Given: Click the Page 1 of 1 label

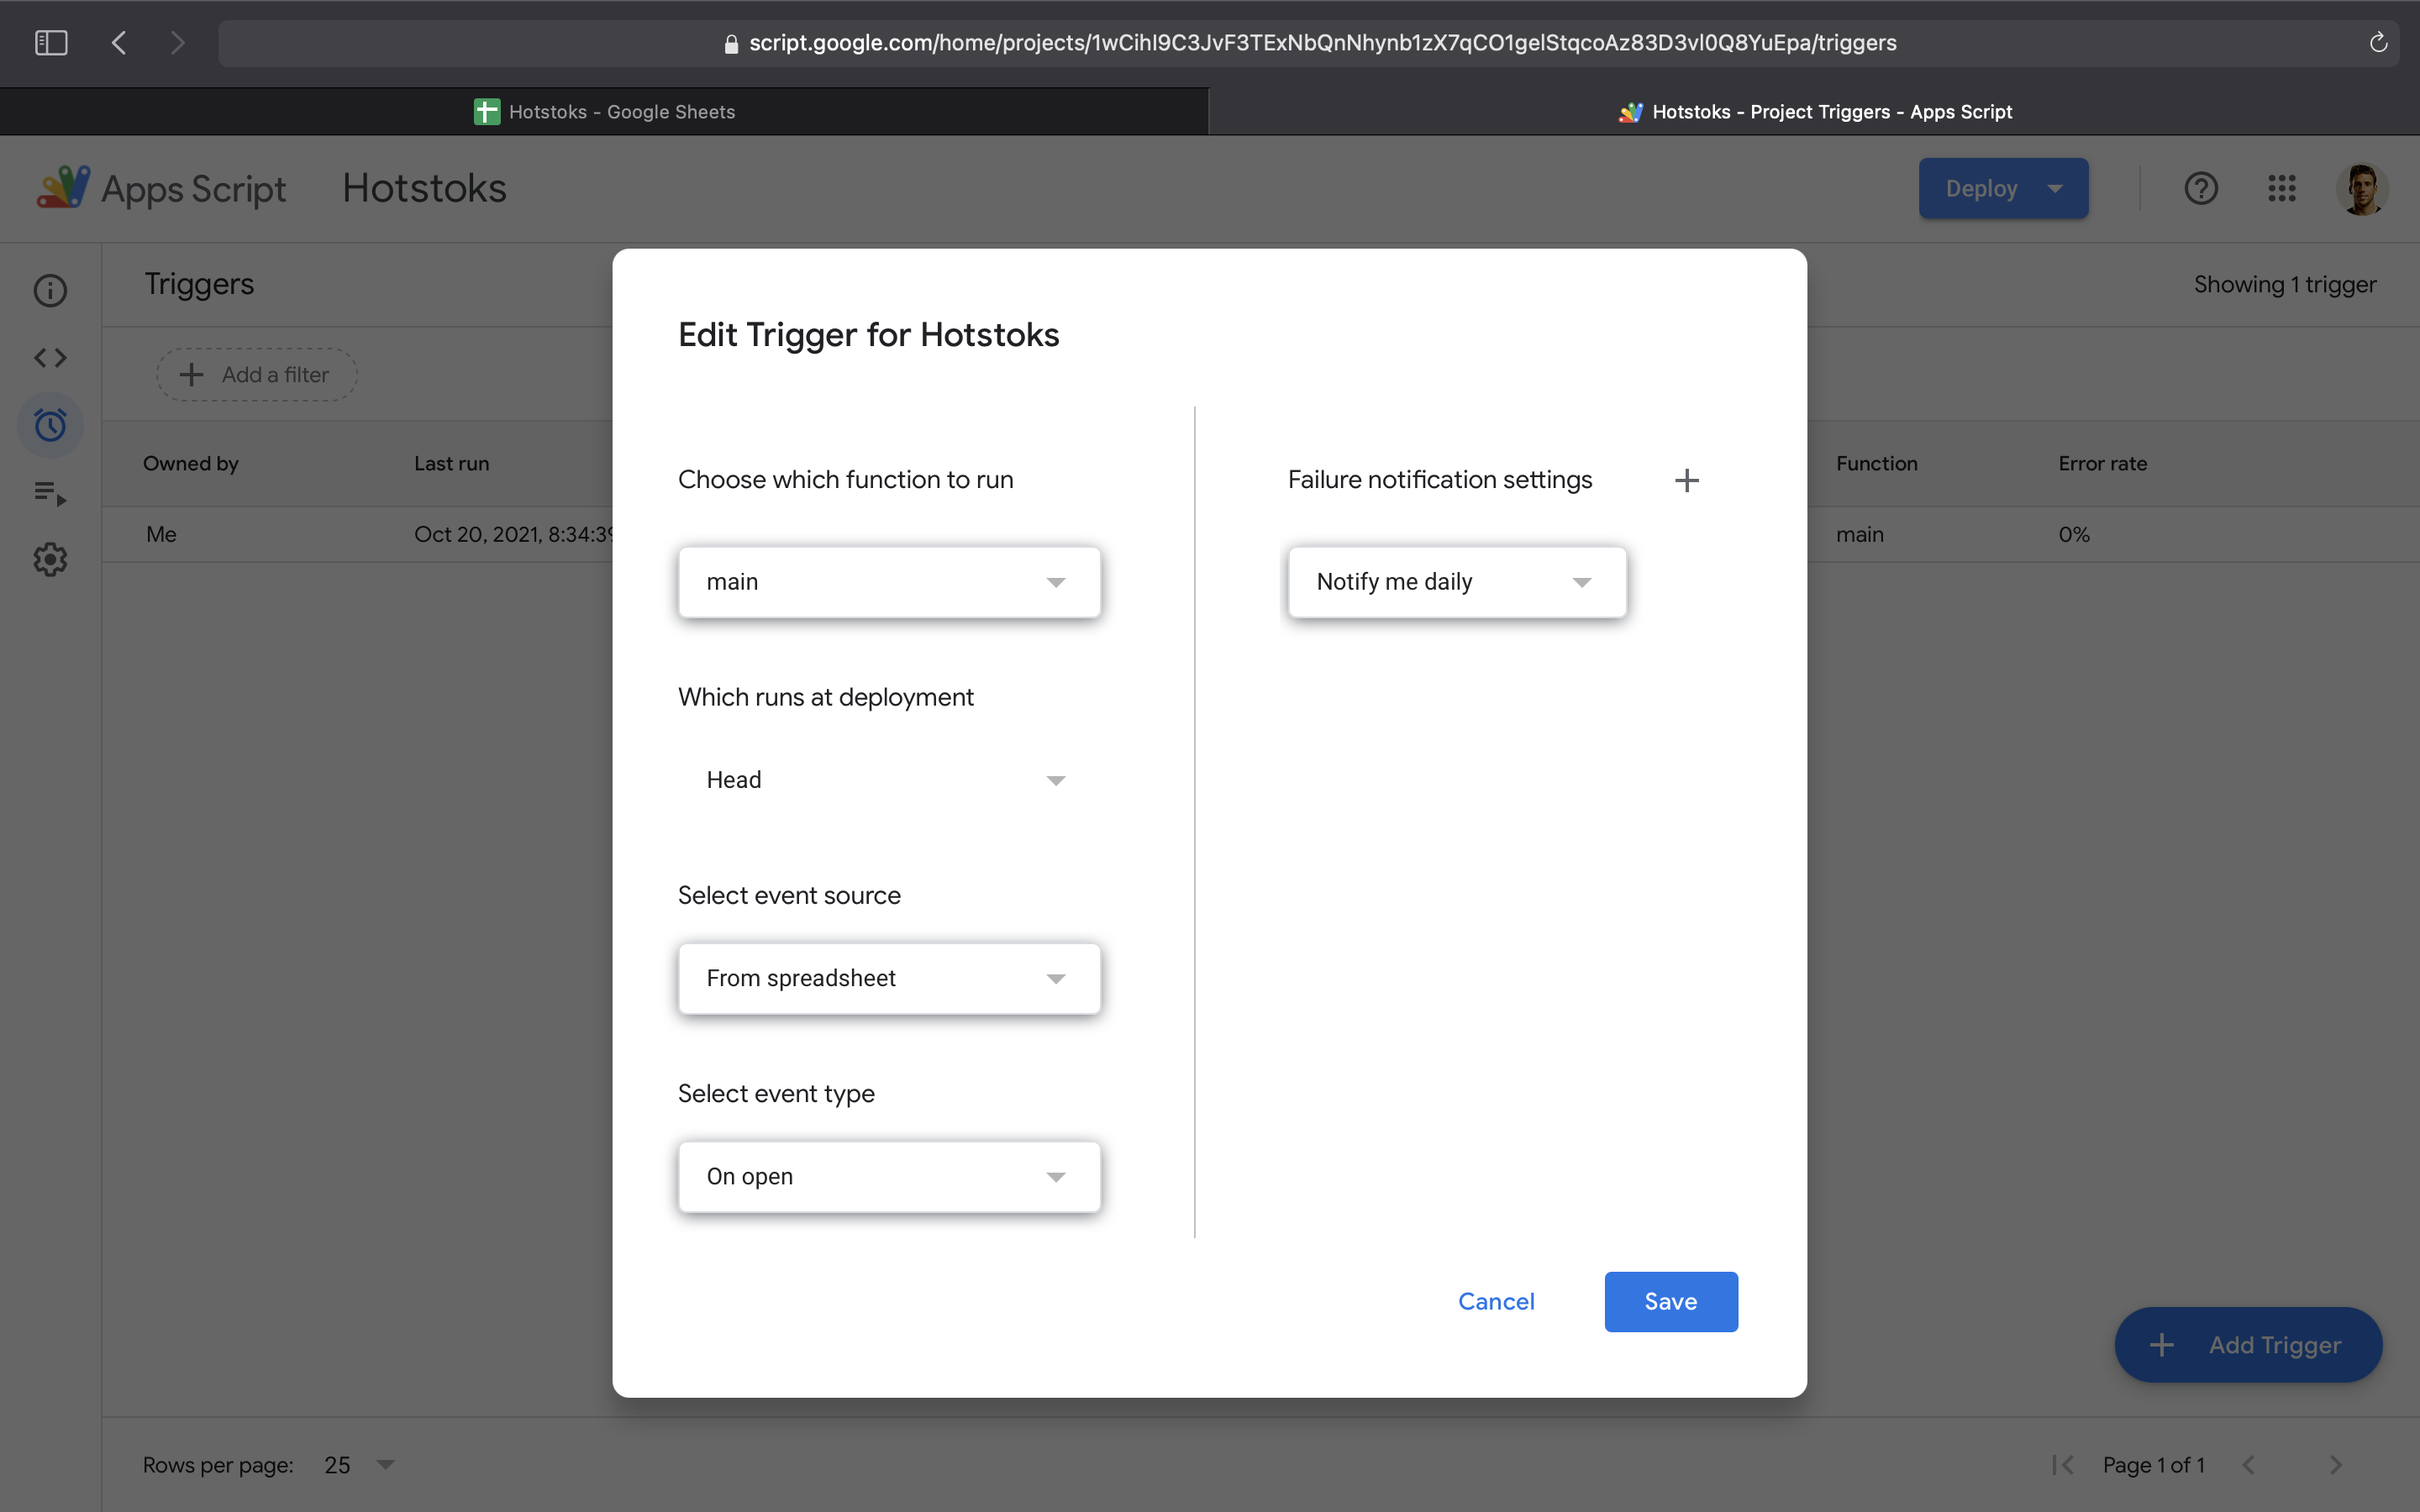Looking at the screenshot, I should tap(2153, 1465).
